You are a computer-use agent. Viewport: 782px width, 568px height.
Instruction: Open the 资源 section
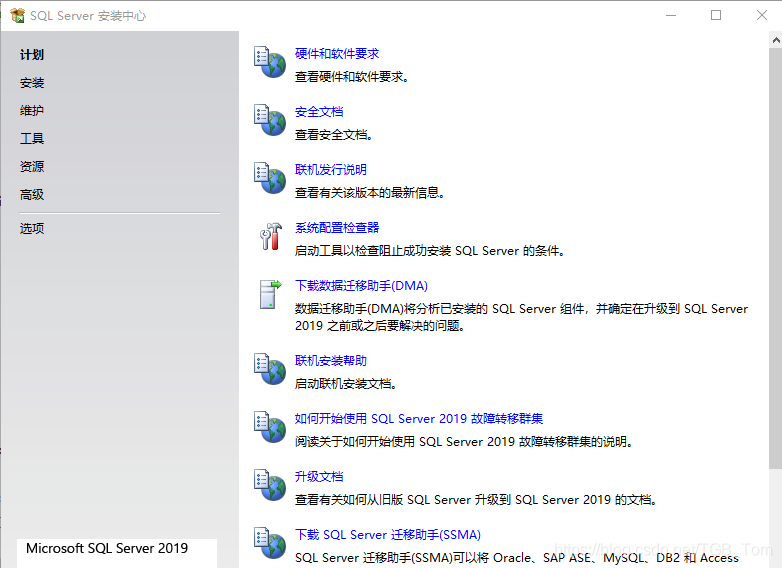click(32, 167)
